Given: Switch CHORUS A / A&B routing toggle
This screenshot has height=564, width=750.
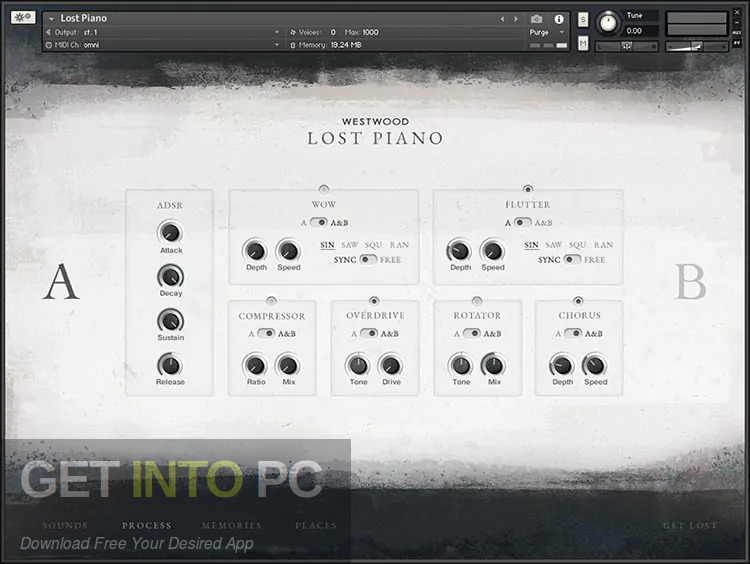Looking at the screenshot, I should pyautogui.click(x=573, y=333).
